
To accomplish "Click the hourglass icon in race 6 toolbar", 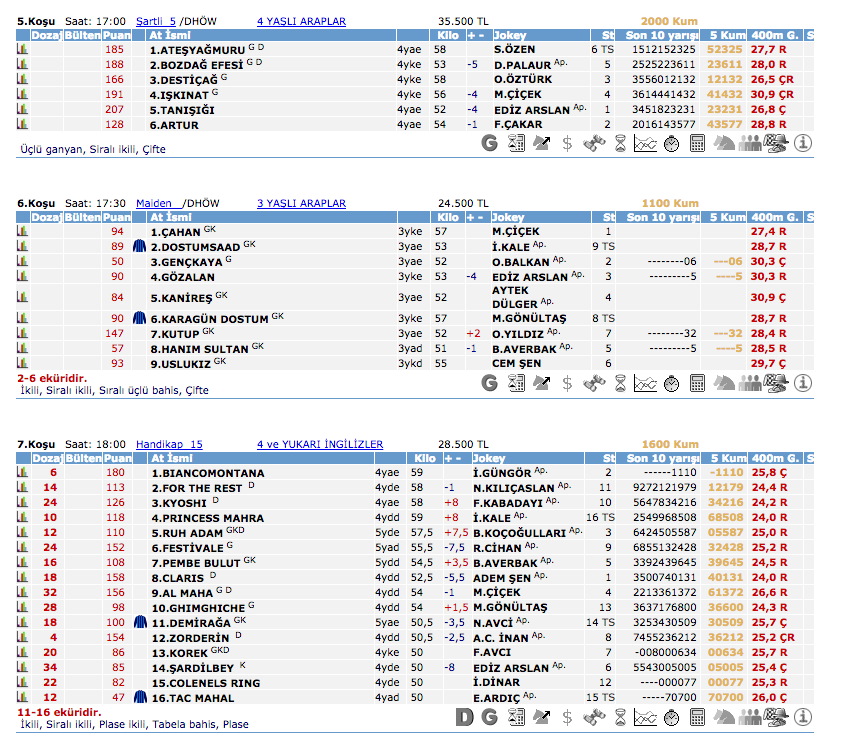I will point(620,383).
